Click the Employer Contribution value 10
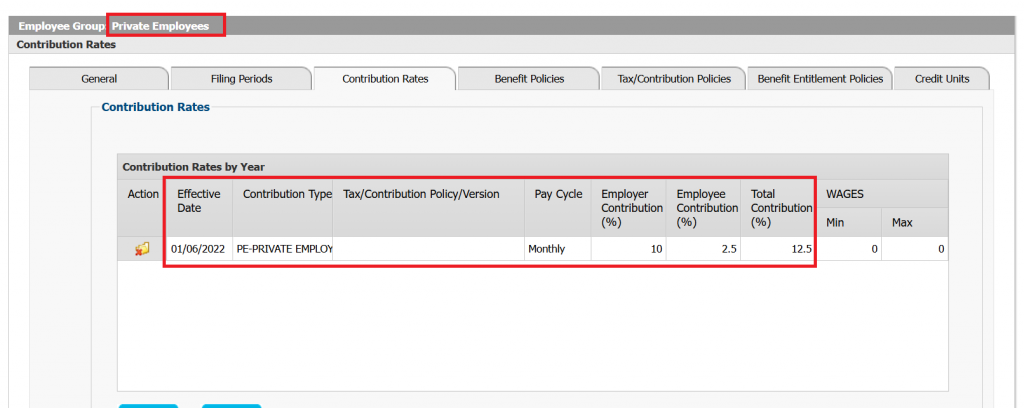1024x408 pixels. [629, 249]
